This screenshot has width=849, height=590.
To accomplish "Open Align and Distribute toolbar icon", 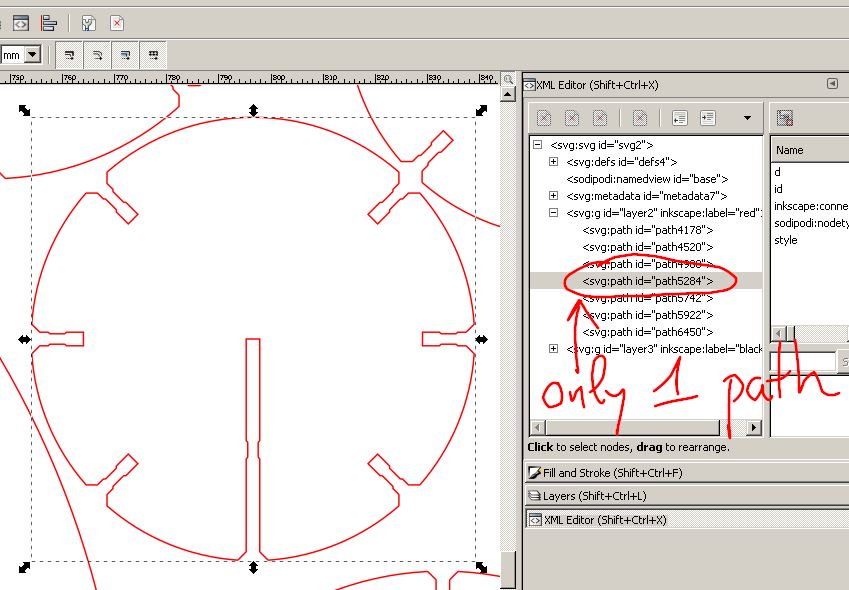I will click(49, 23).
